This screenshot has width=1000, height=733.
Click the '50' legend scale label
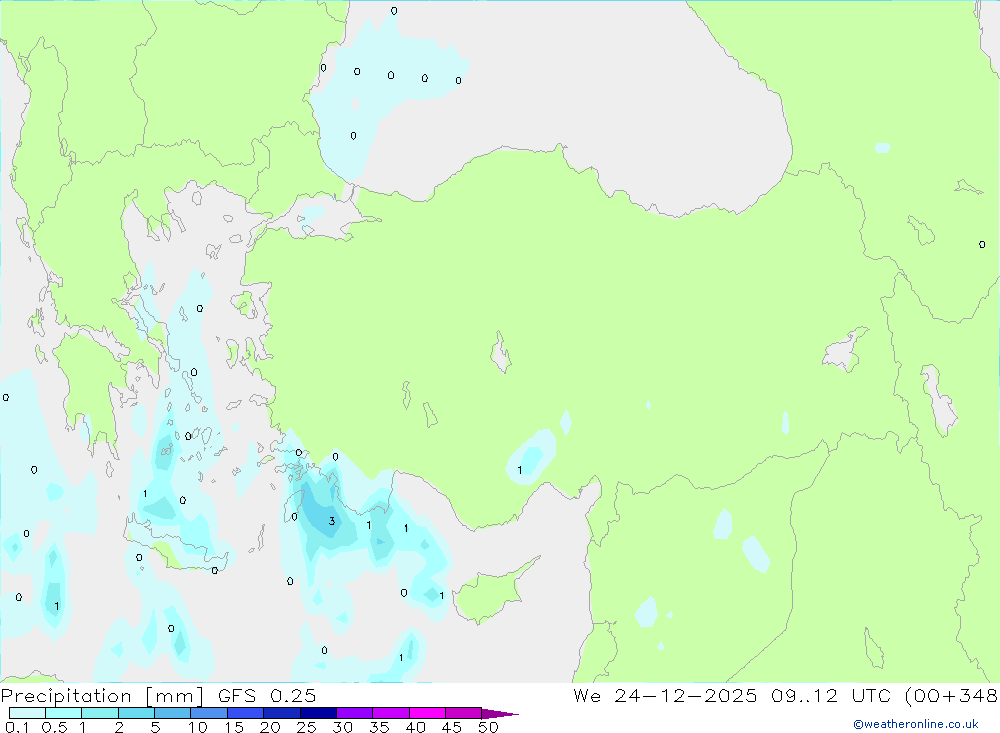point(489,727)
